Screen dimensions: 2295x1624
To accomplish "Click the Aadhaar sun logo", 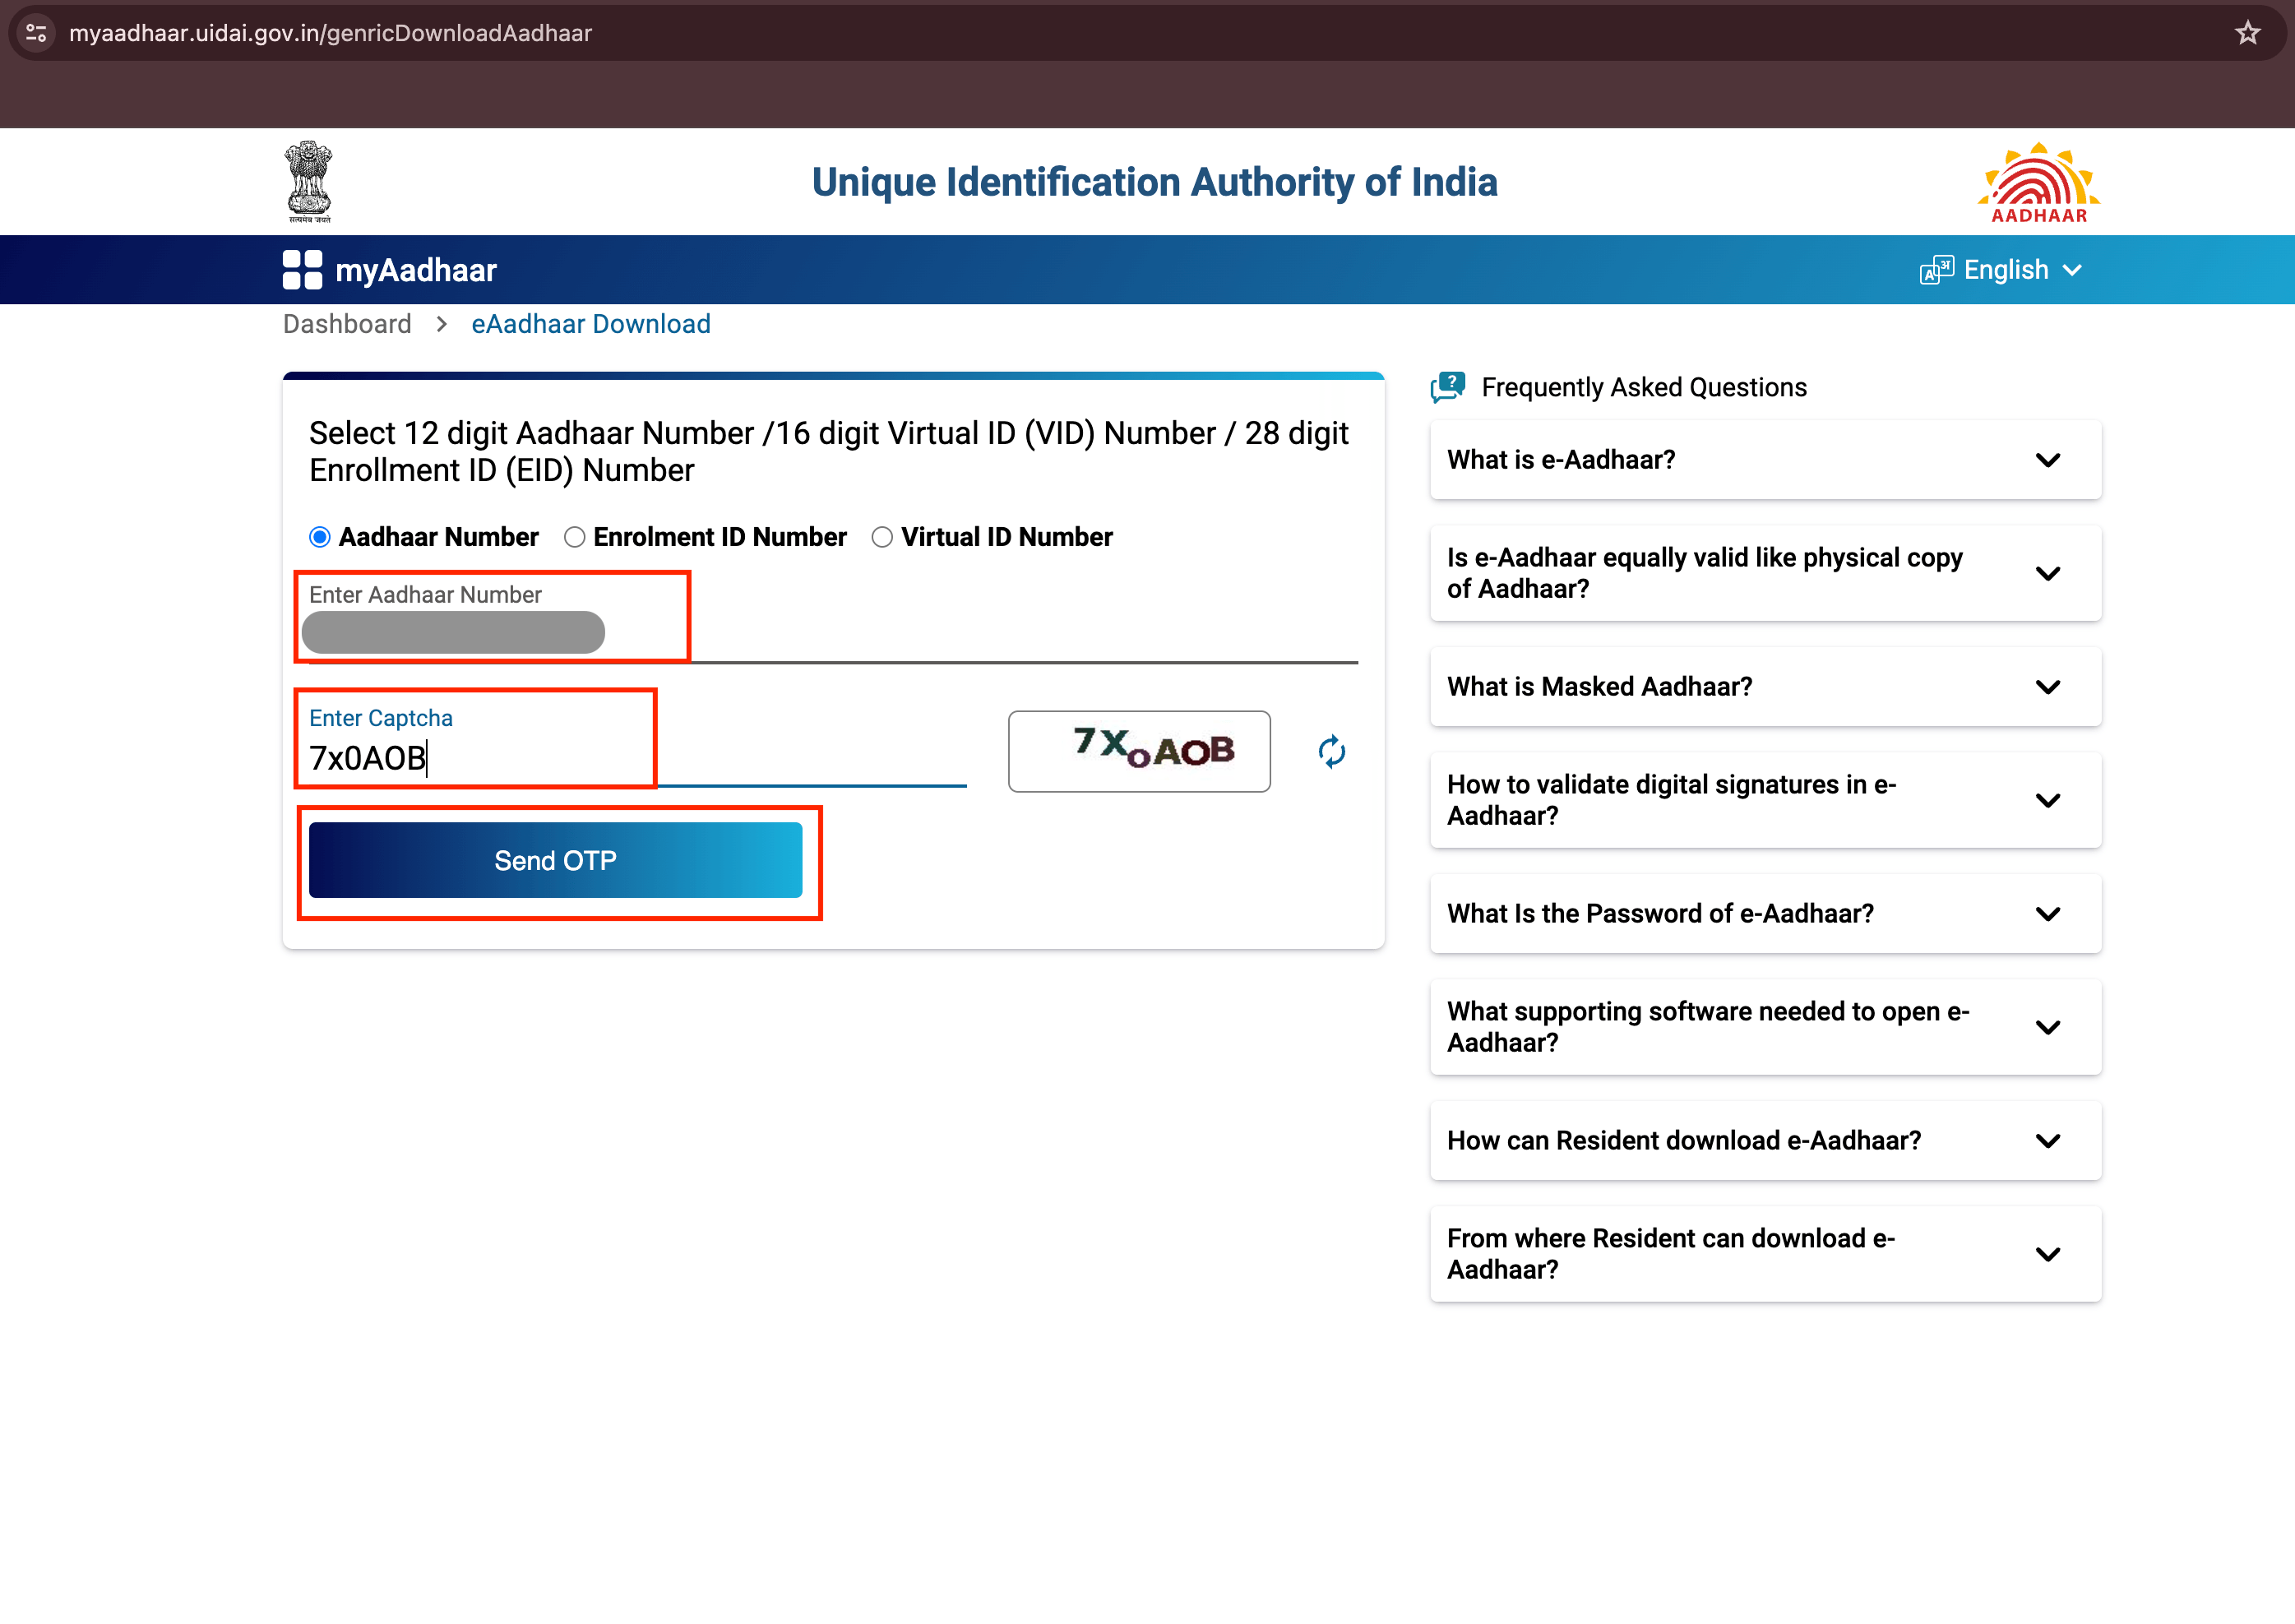I will tap(2038, 183).
